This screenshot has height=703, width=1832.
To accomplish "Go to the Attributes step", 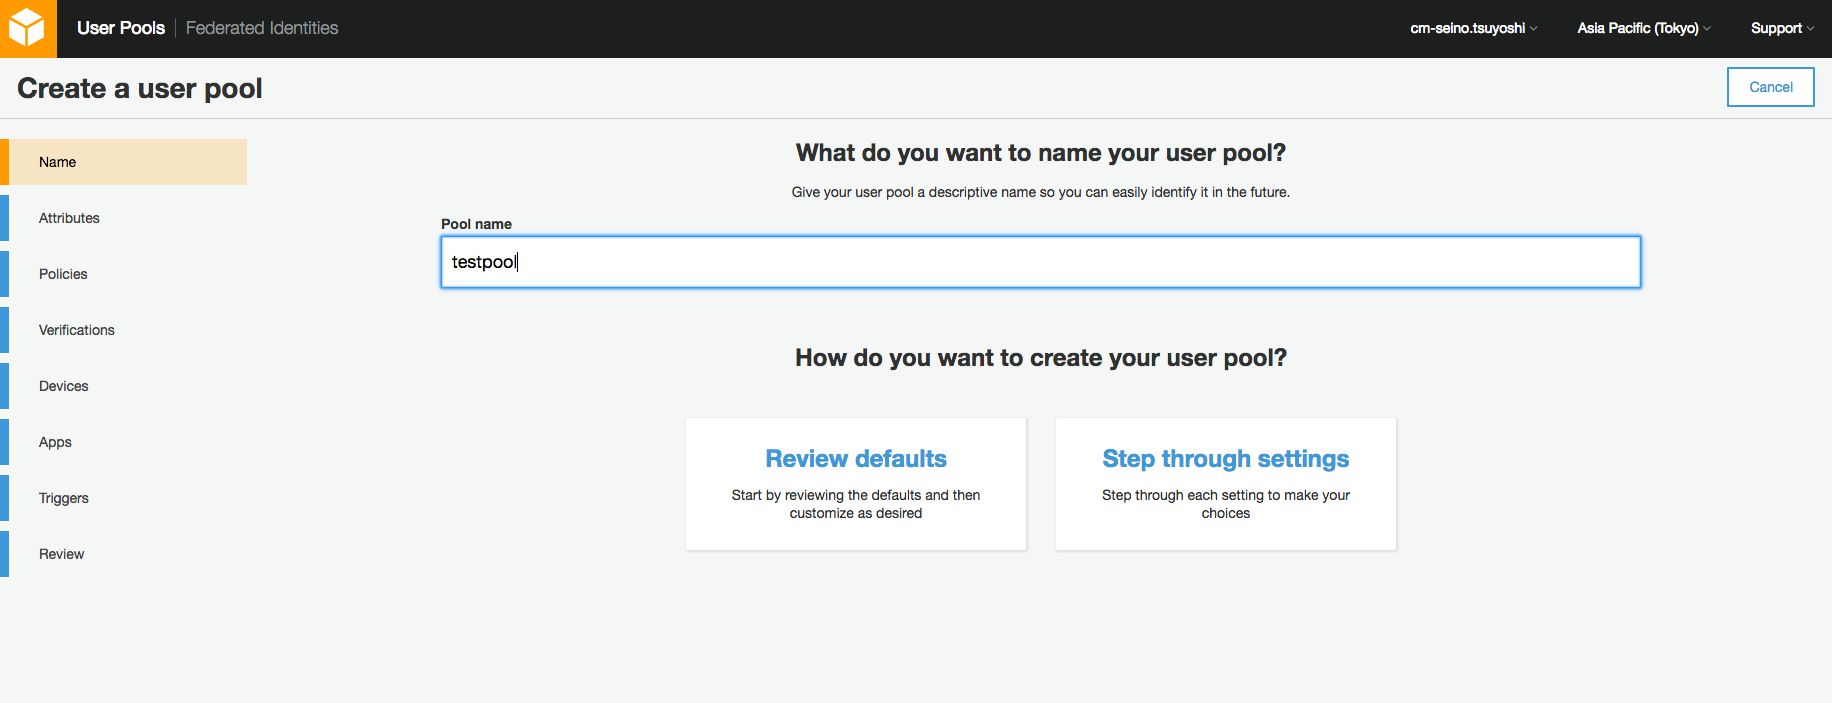I will pos(69,218).
